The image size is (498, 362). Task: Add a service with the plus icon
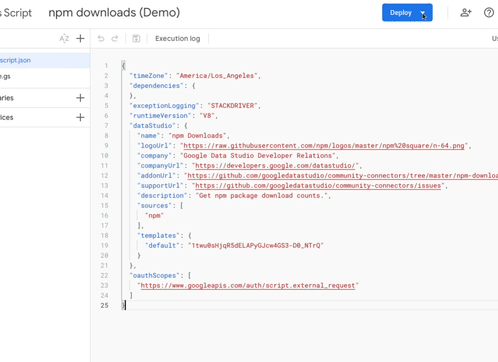click(x=80, y=117)
